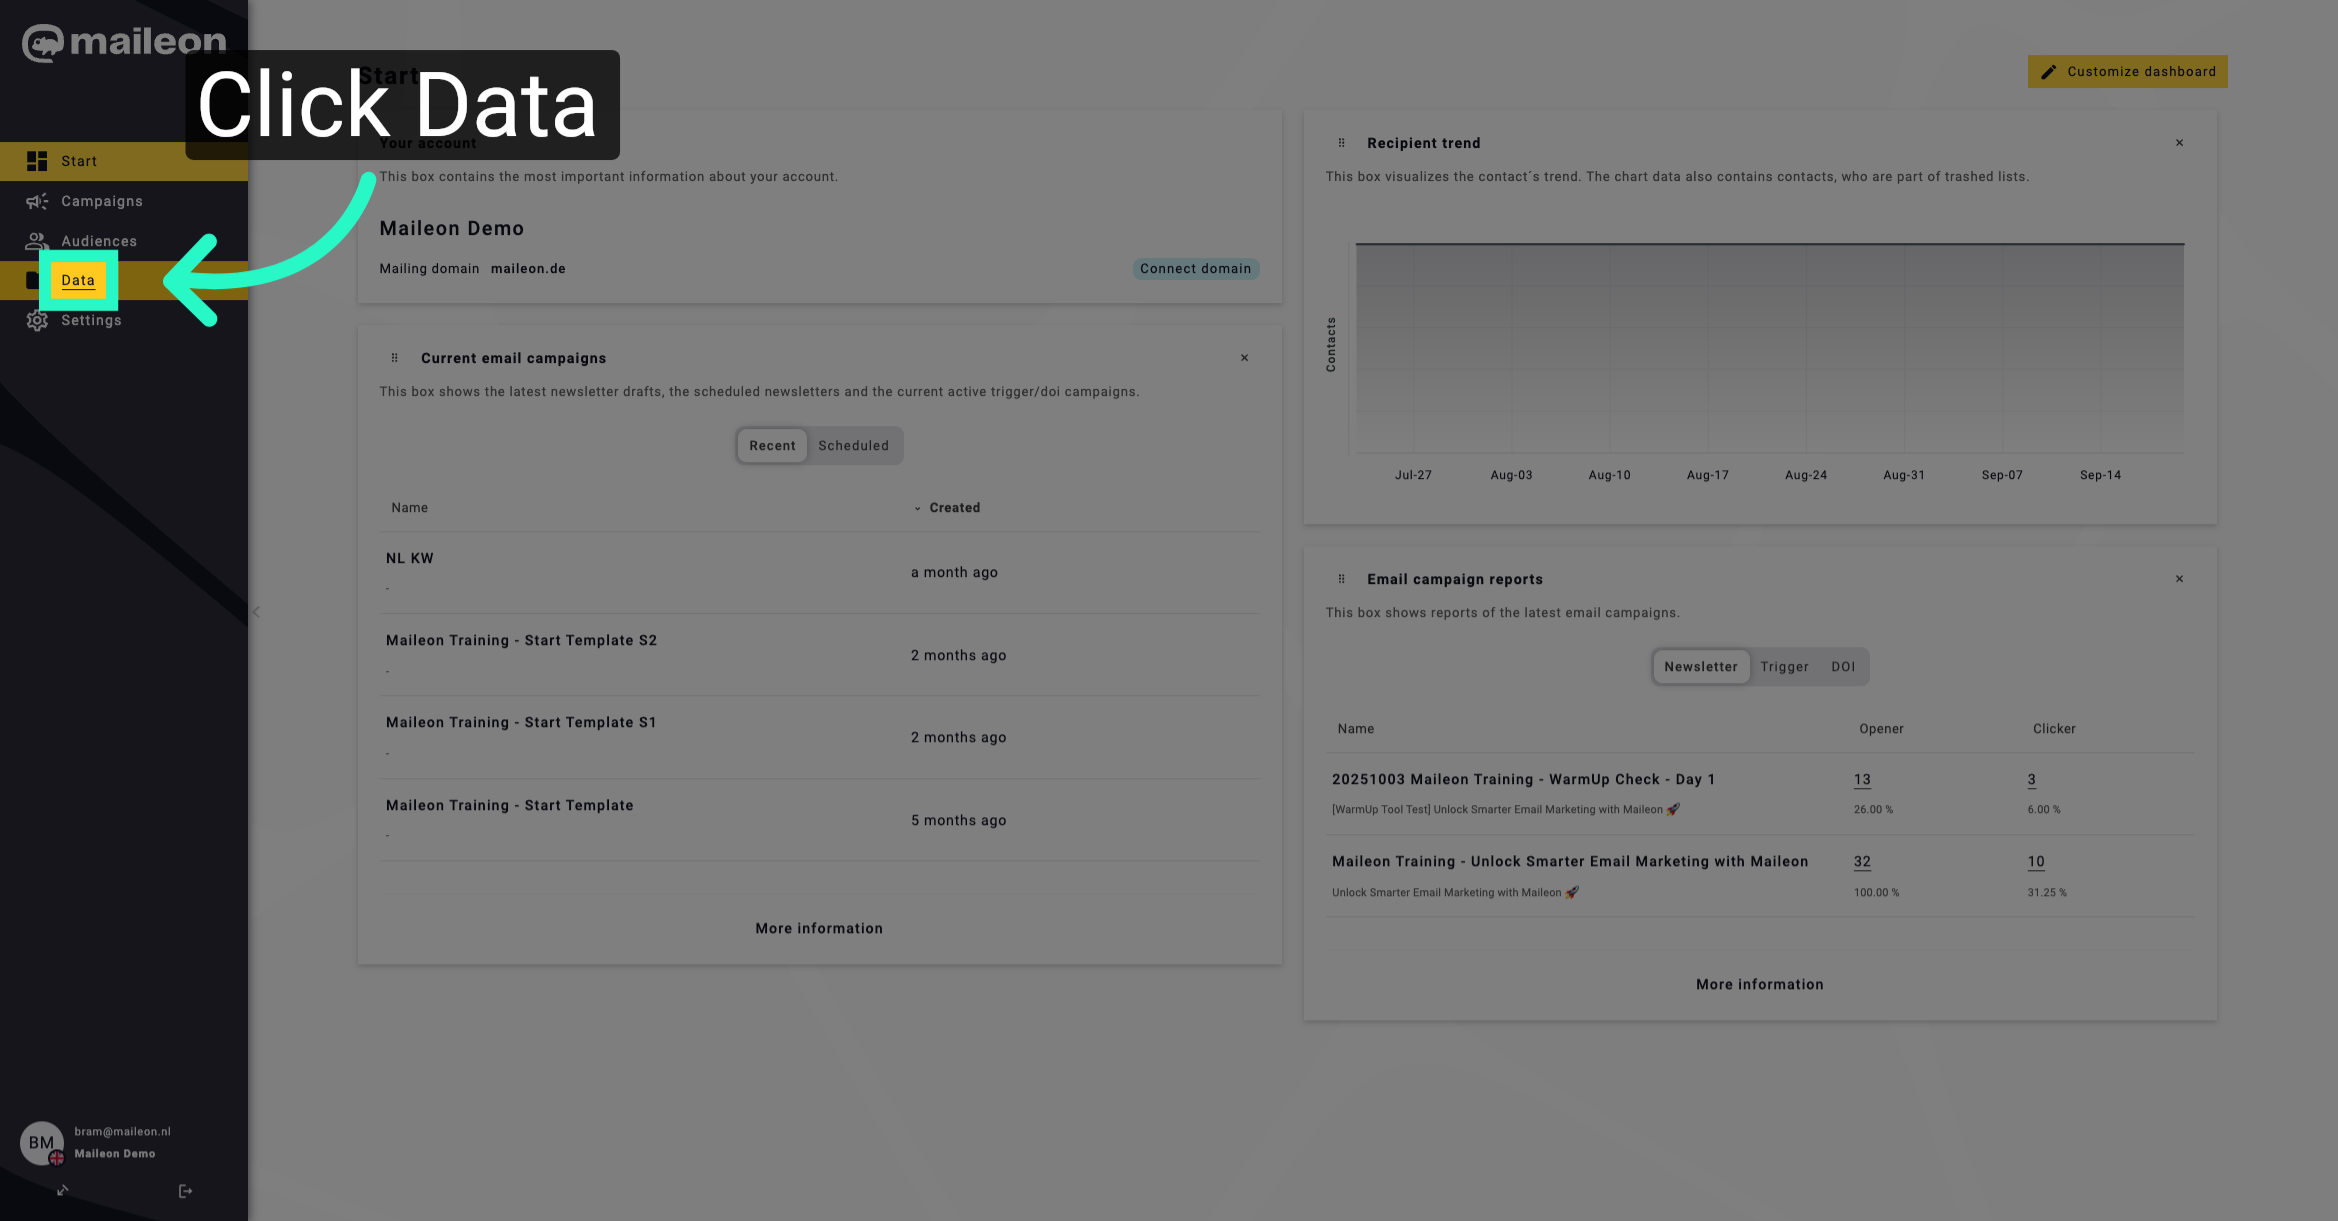Click More information under campaign reports
Screen dimensions: 2338x1221
click(1759, 985)
